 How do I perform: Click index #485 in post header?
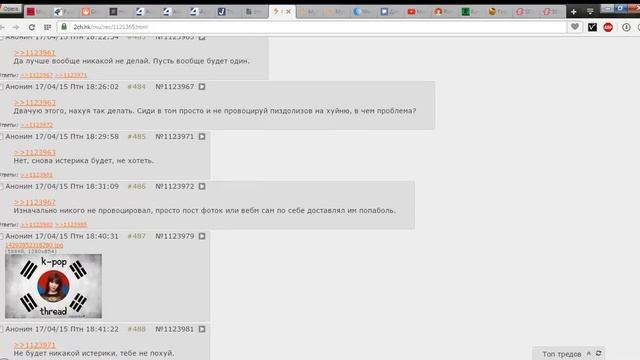pyautogui.click(x=136, y=136)
